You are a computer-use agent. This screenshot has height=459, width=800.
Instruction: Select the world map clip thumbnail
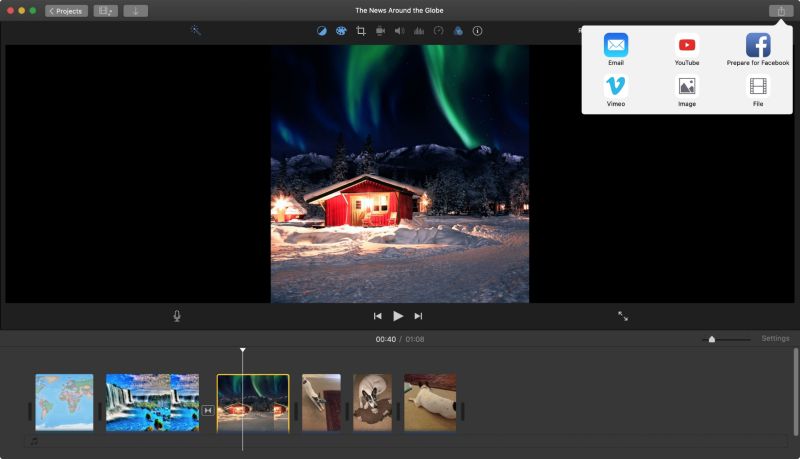(64, 402)
